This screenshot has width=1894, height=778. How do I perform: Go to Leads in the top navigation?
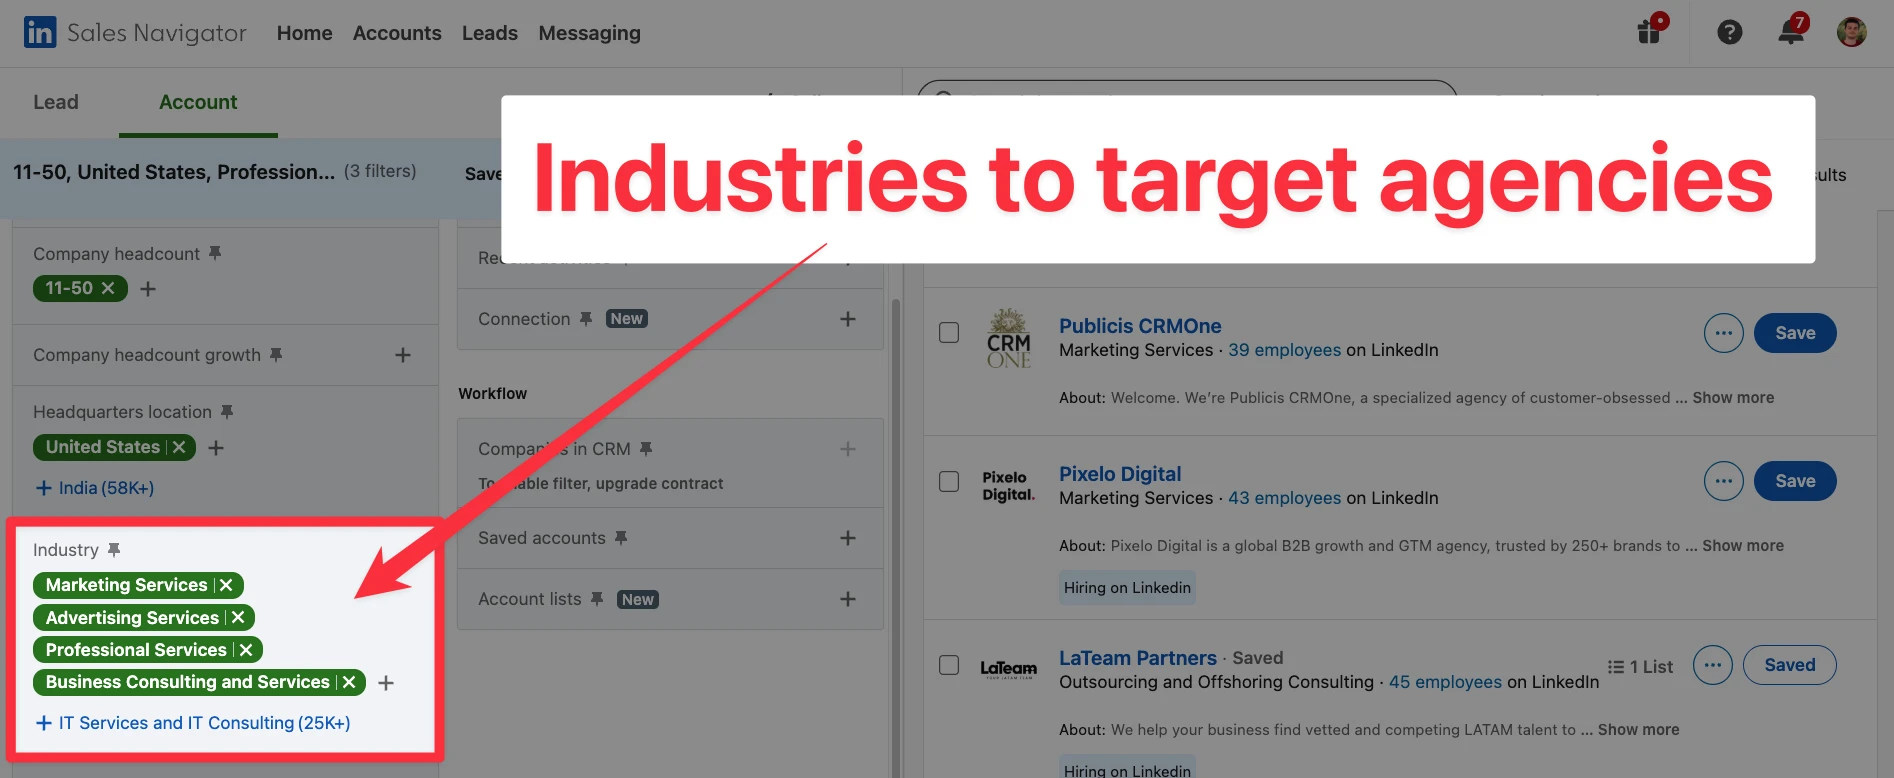pos(490,33)
